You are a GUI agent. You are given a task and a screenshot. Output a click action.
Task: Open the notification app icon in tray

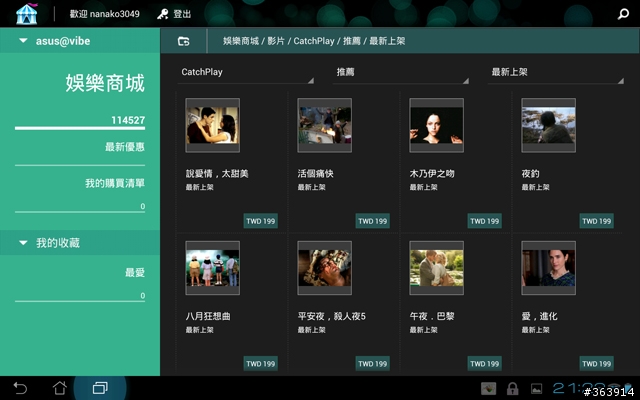tap(489, 388)
